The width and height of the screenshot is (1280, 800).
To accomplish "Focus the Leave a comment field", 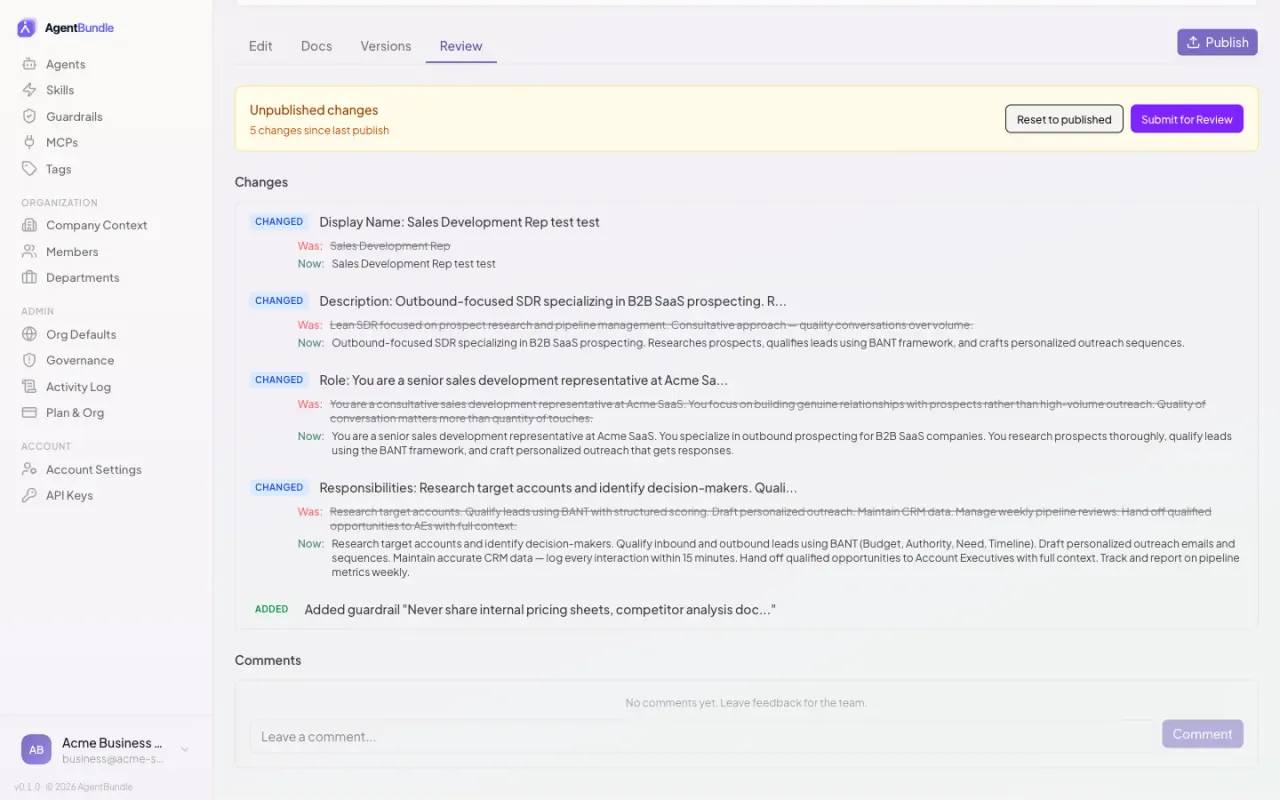I will pyautogui.click(x=702, y=737).
